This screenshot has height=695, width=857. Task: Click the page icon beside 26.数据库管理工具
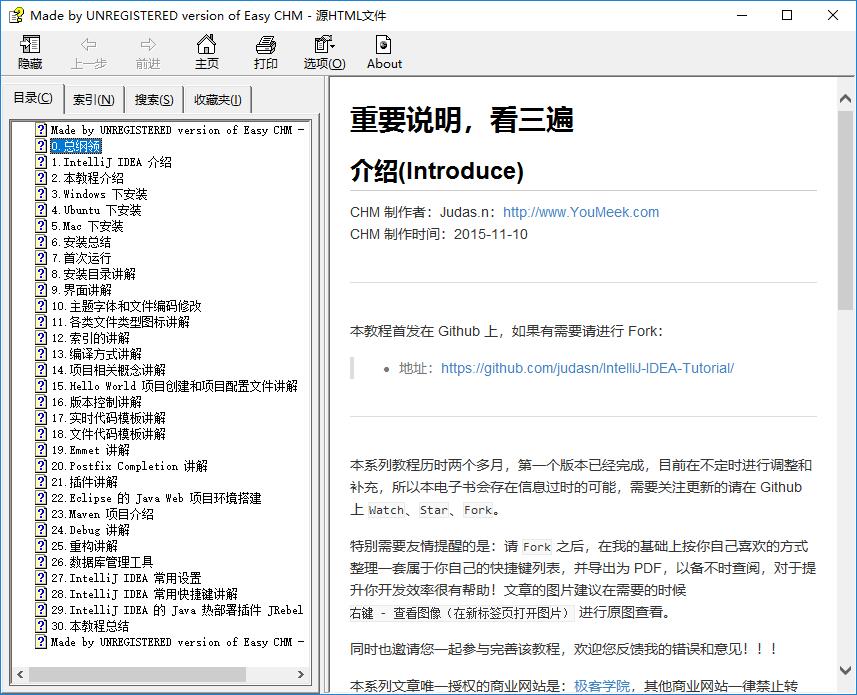point(41,561)
